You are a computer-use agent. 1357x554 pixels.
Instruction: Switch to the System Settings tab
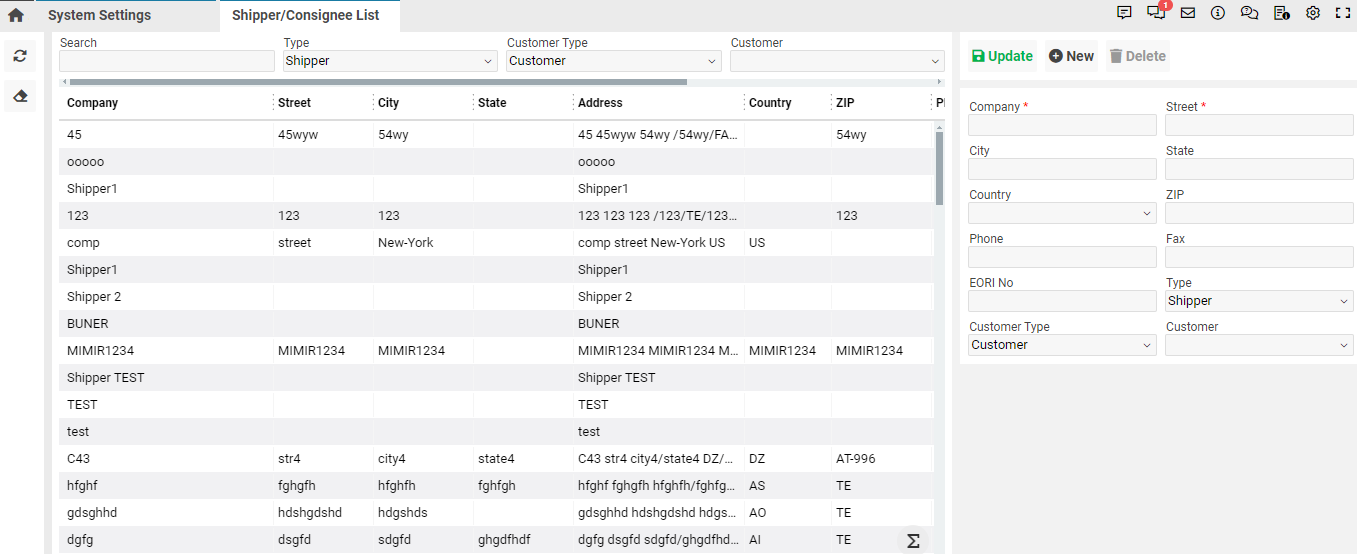[100, 15]
